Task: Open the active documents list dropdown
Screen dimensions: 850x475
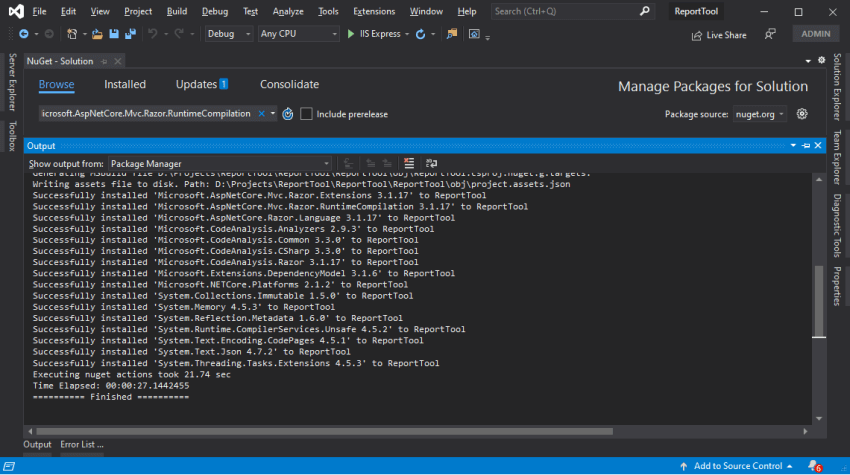Action: (x=808, y=61)
